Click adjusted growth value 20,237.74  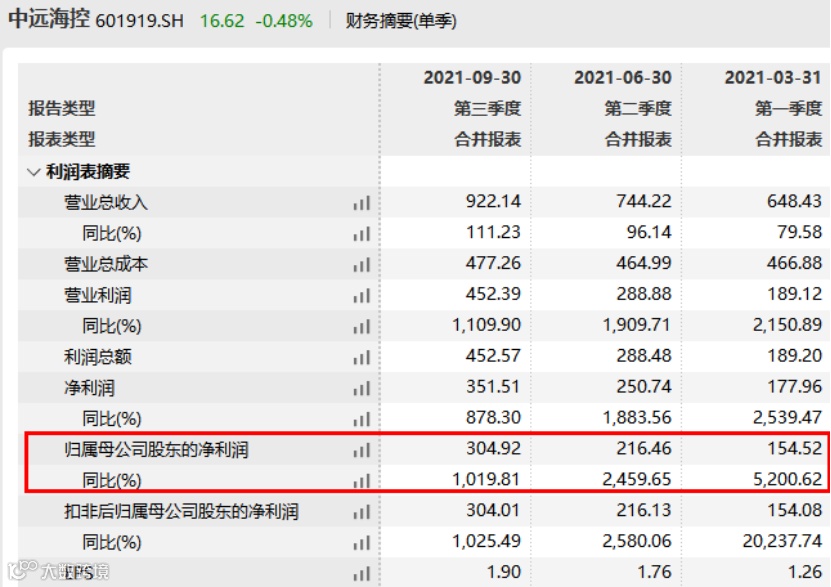coord(782,541)
